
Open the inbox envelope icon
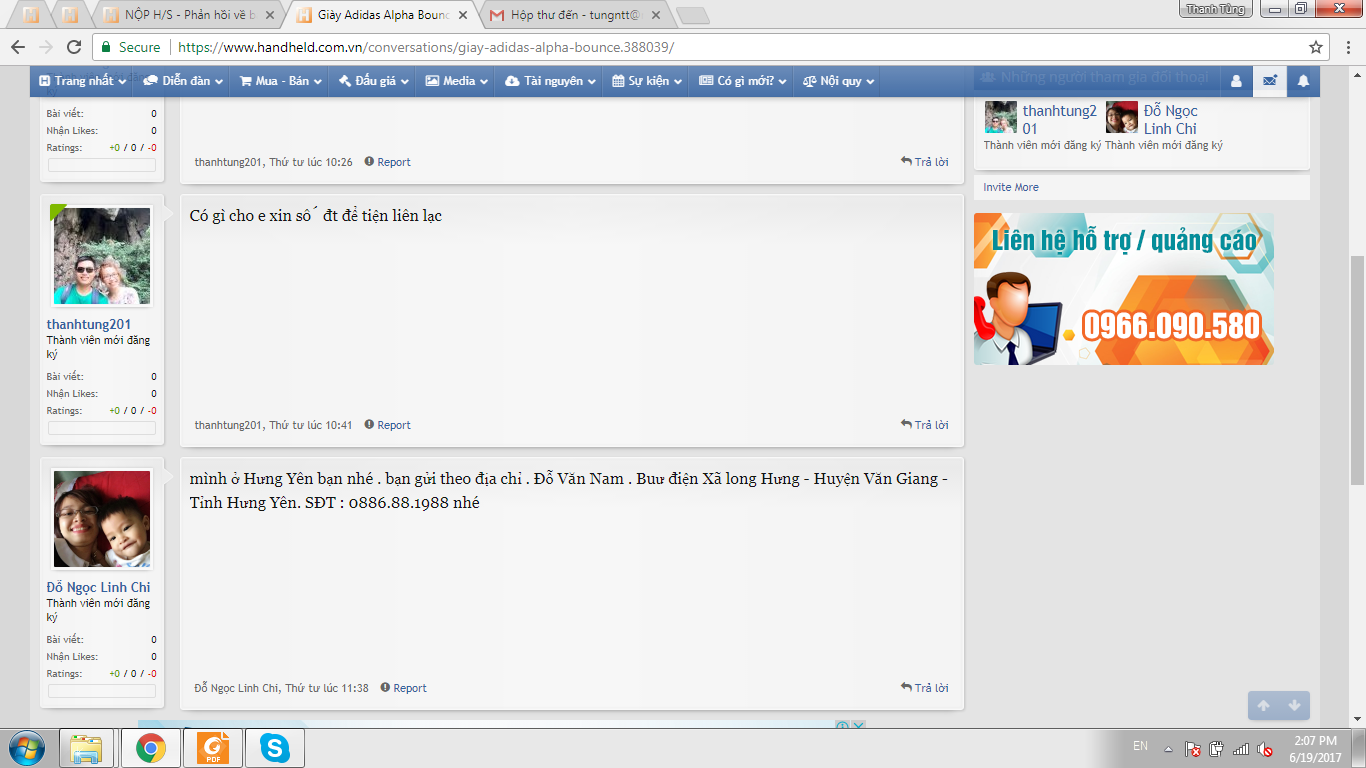(1269, 81)
